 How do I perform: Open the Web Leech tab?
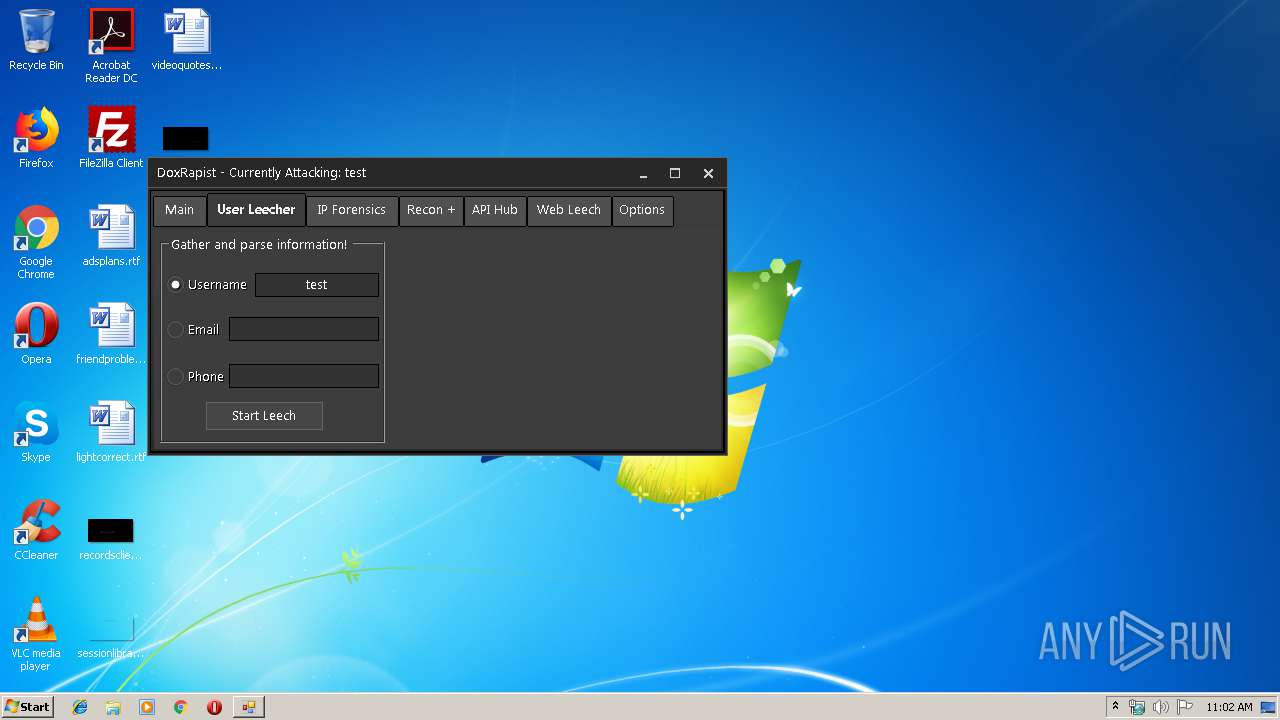[569, 210]
